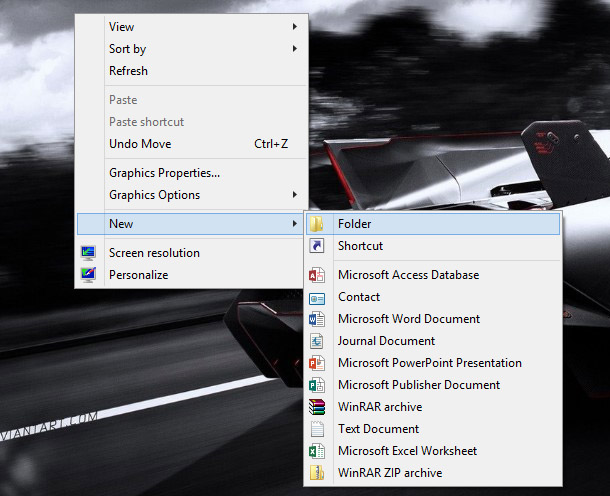
Task: Select the New menu entry
Action: tap(190, 224)
